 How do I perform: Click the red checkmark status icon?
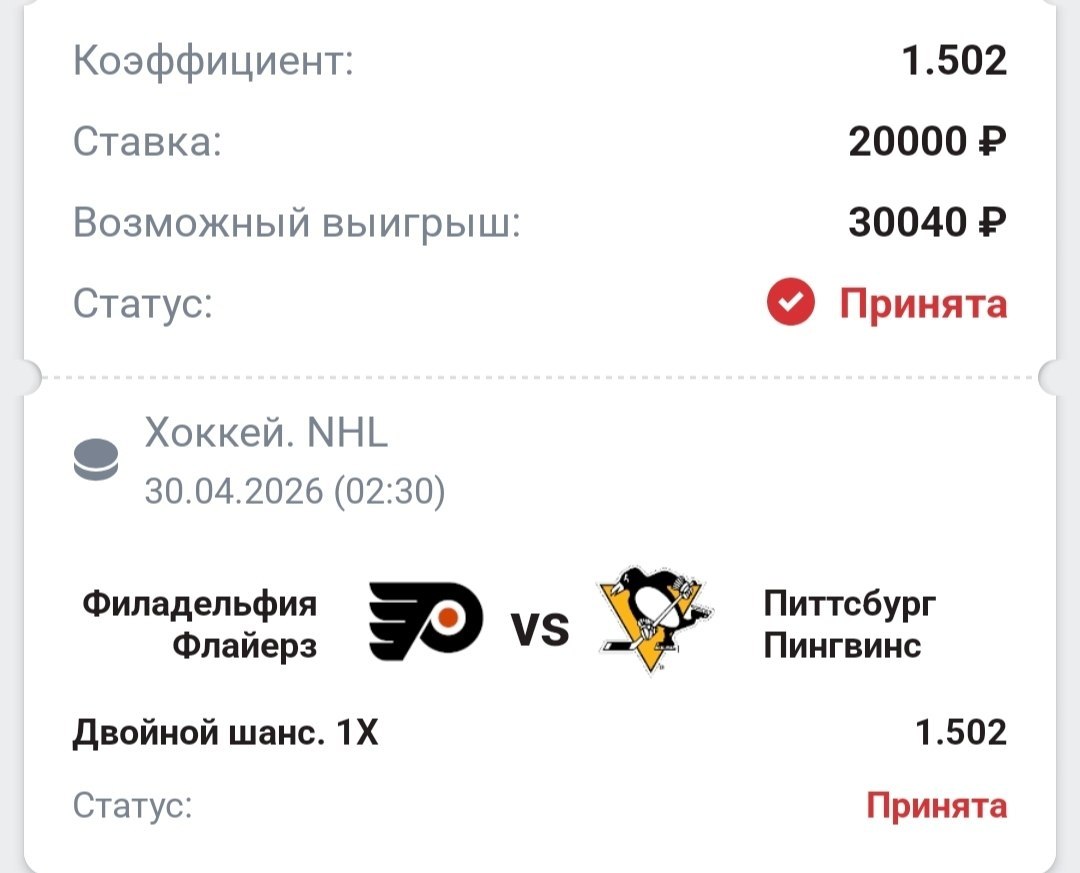click(x=791, y=303)
